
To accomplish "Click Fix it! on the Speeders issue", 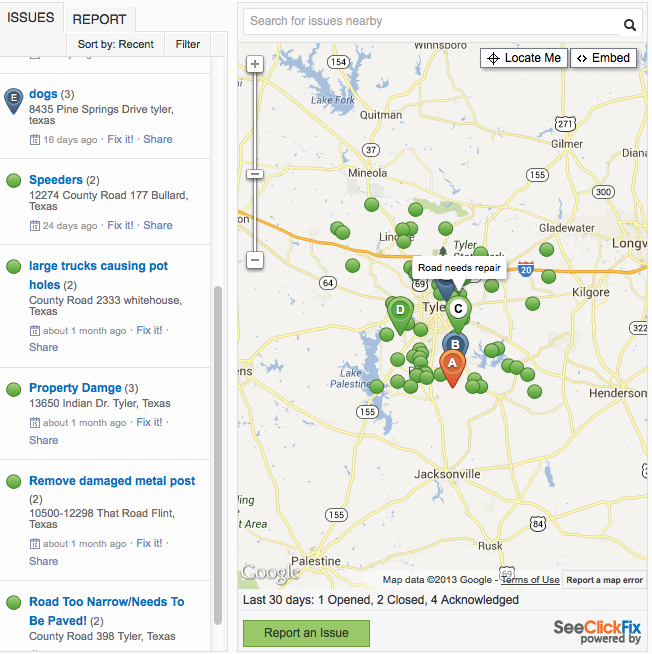I will [x=120, y=225].
